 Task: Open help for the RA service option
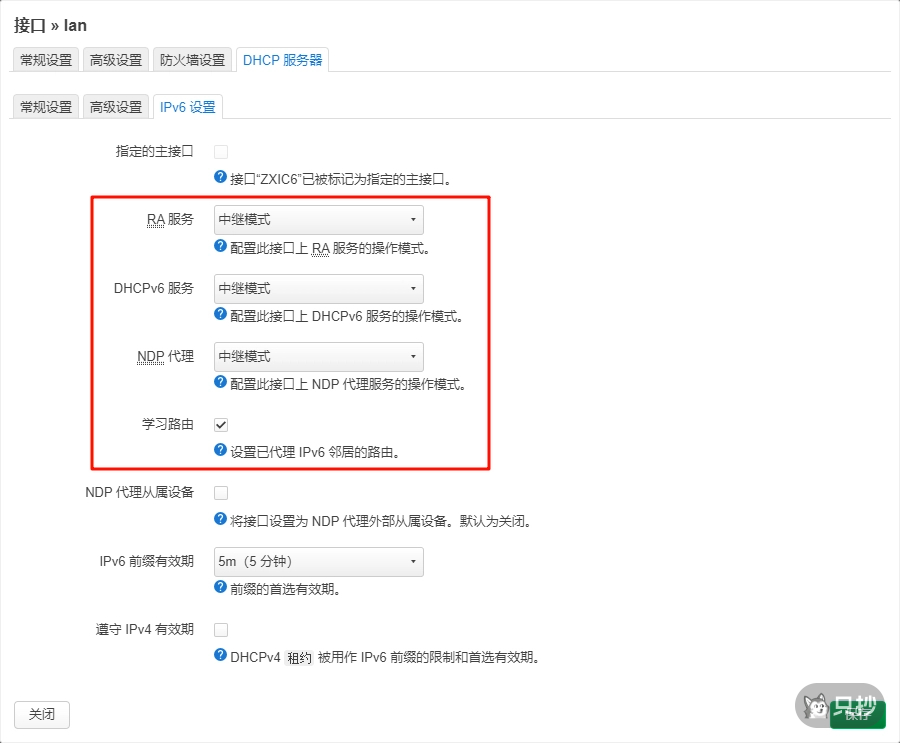(x=219, y=246)
